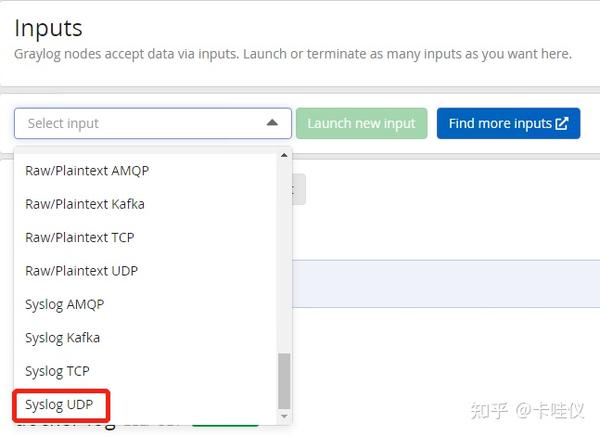Pick Raw/Plaintext TCP input type
This screenshot has height=436, width=600.
coord(80,238)
